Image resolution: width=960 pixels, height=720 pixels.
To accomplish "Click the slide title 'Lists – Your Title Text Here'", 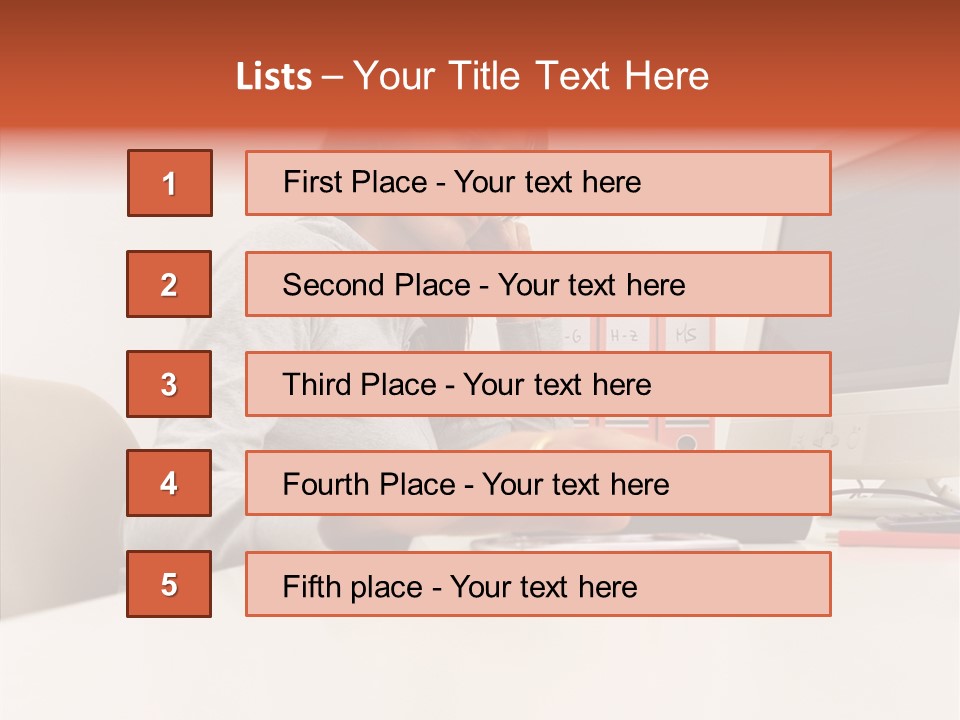I will click(472, 76).
